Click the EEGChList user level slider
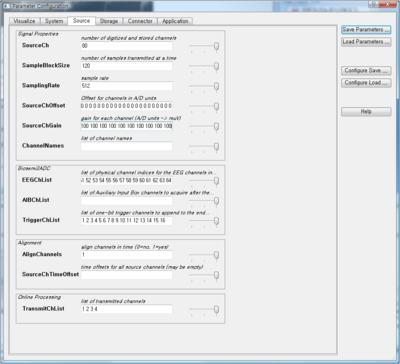The height and width of the screenshot is (364, 400). pyautogui.click(x=204, y=181)
